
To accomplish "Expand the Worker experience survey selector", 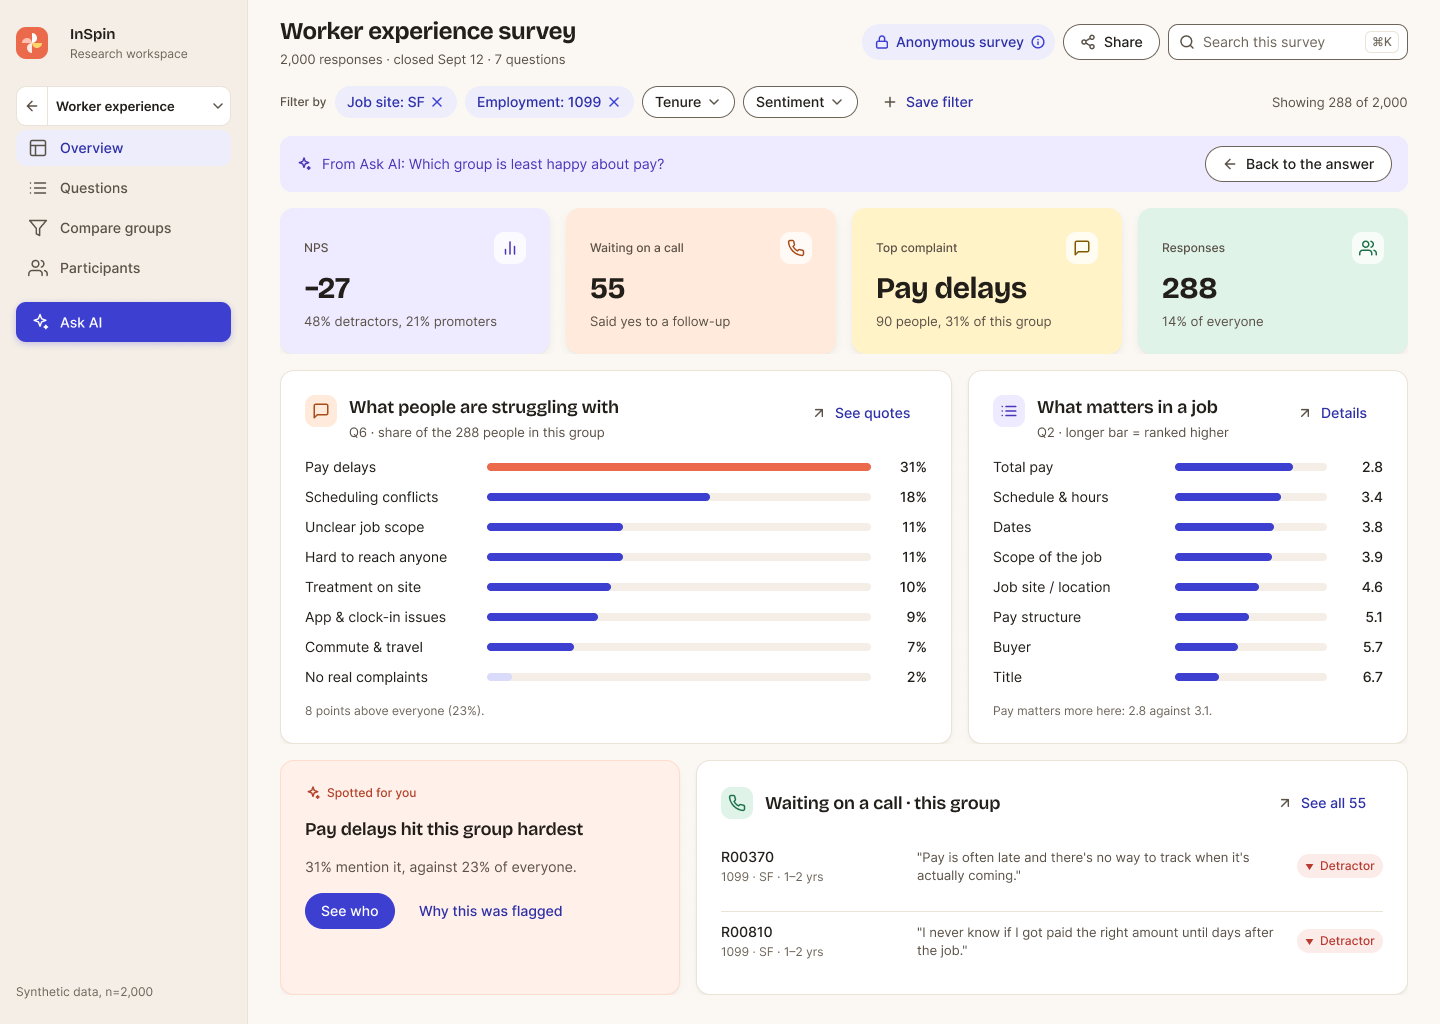I will (139, 106).
